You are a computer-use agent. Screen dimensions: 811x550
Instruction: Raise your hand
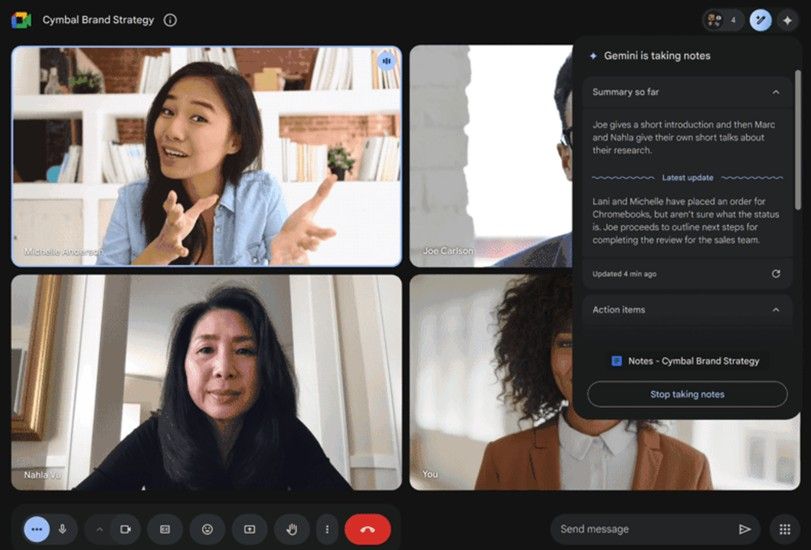point(292,529)
